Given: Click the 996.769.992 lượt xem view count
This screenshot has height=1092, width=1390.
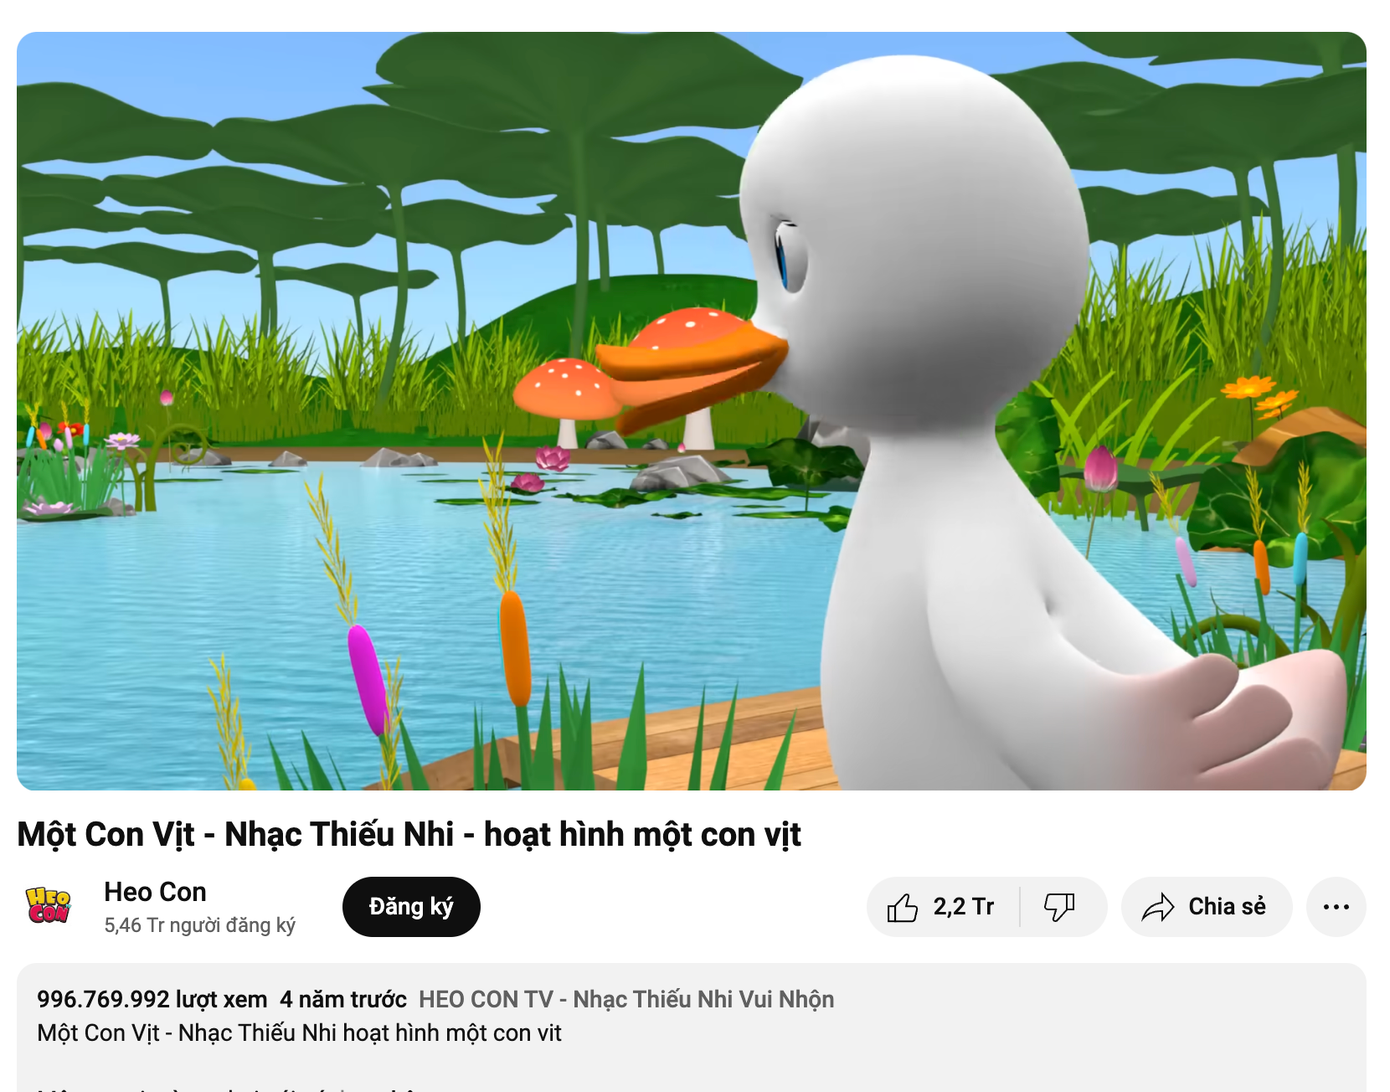Looking at the screenshot, I should pos(152,999).
